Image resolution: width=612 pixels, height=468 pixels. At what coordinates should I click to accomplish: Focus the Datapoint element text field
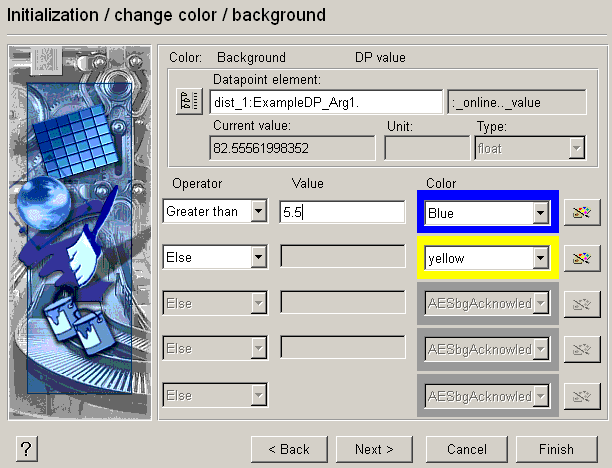click(325, 102)
